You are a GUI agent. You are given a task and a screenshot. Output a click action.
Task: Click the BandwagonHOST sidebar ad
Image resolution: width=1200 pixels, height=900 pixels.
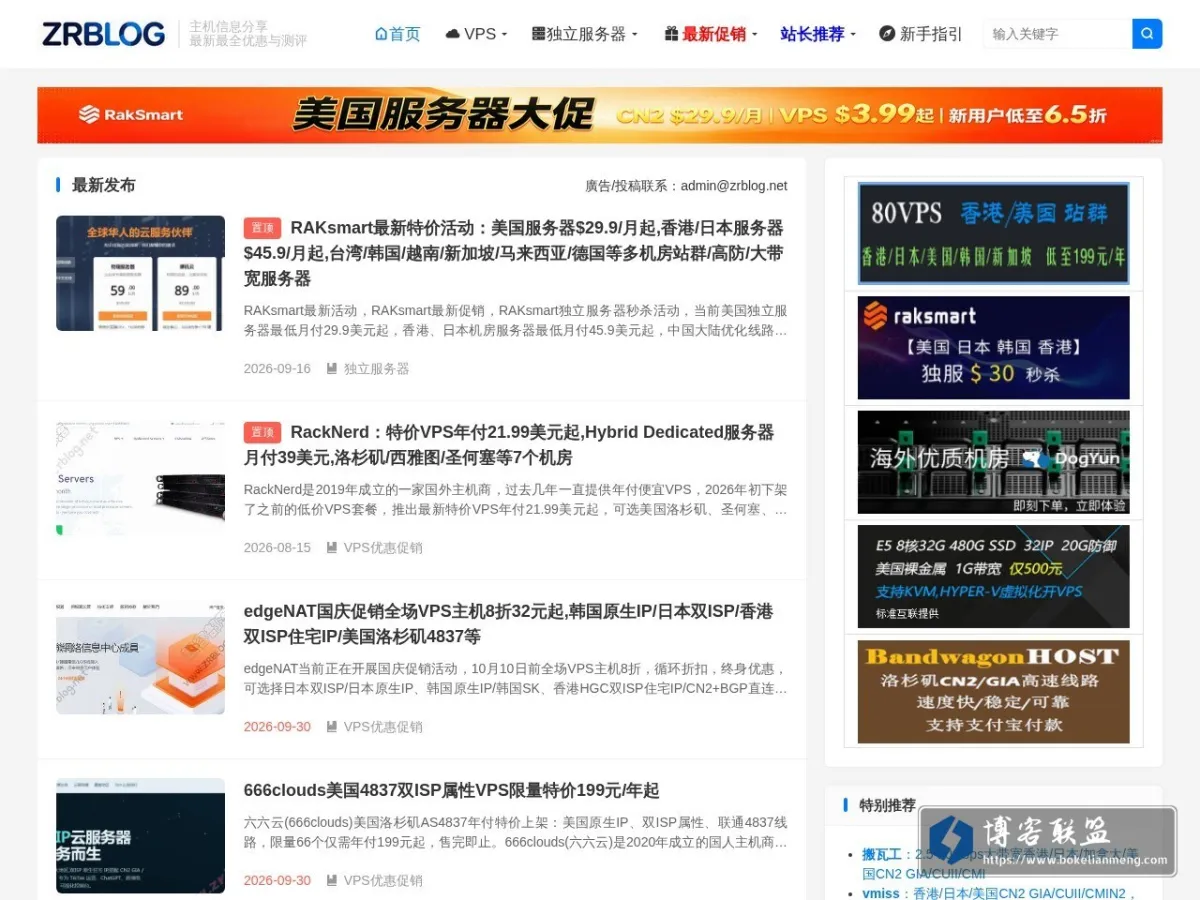[x=993, y=691]
